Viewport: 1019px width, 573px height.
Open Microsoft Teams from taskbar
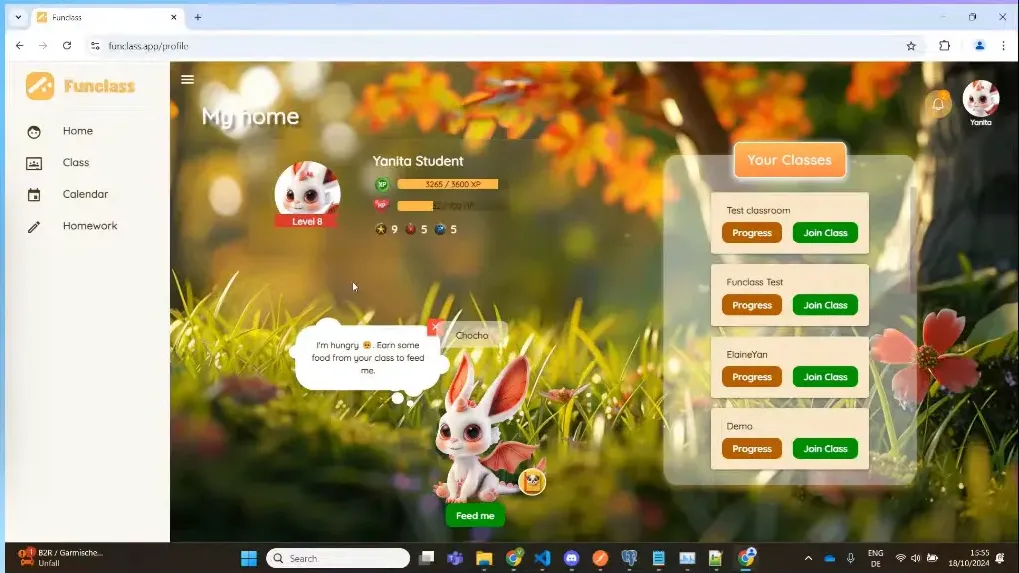pos(455,558)
